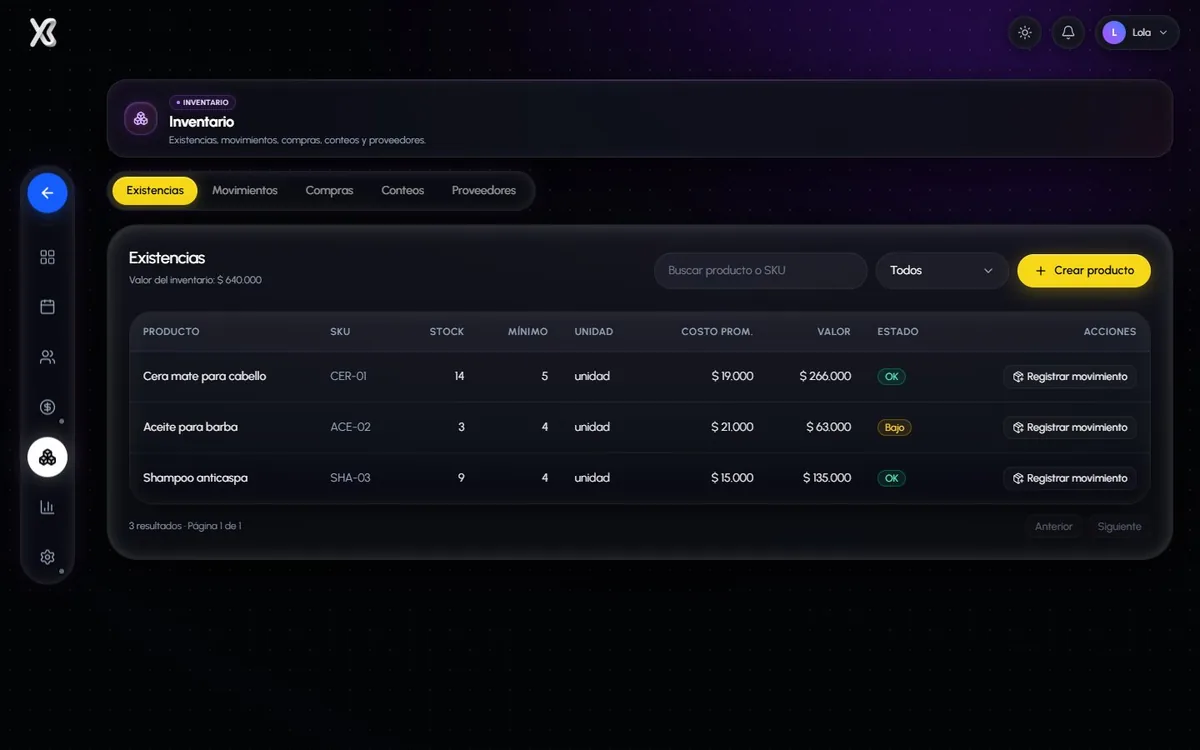Expand the Lola user menu

(x=1137, y=33)
